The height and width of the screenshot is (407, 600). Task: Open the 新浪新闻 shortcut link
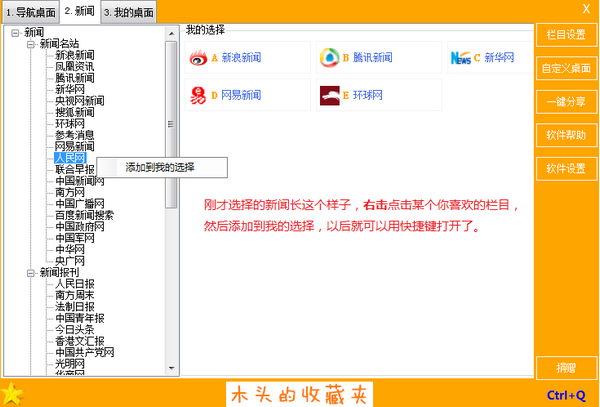pyautogui.click(x=241, y=58)
